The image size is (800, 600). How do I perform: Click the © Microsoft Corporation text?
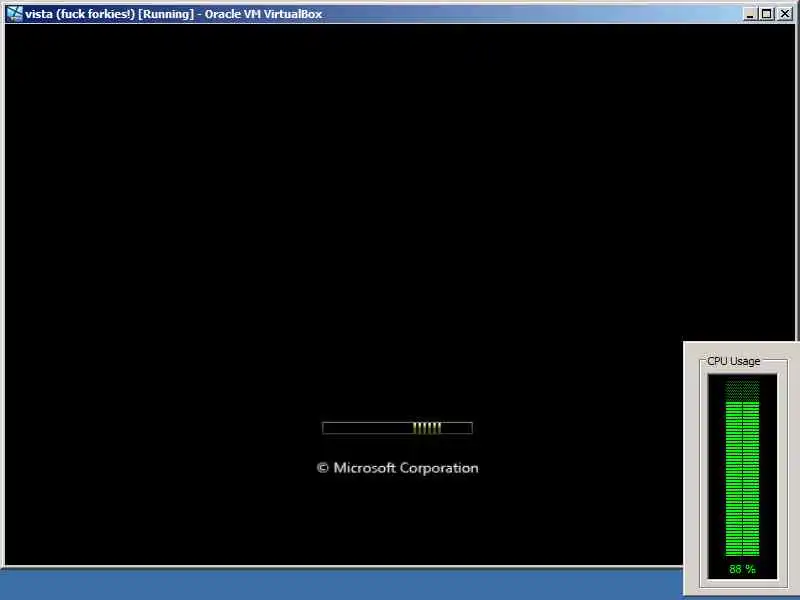point(397,468)
